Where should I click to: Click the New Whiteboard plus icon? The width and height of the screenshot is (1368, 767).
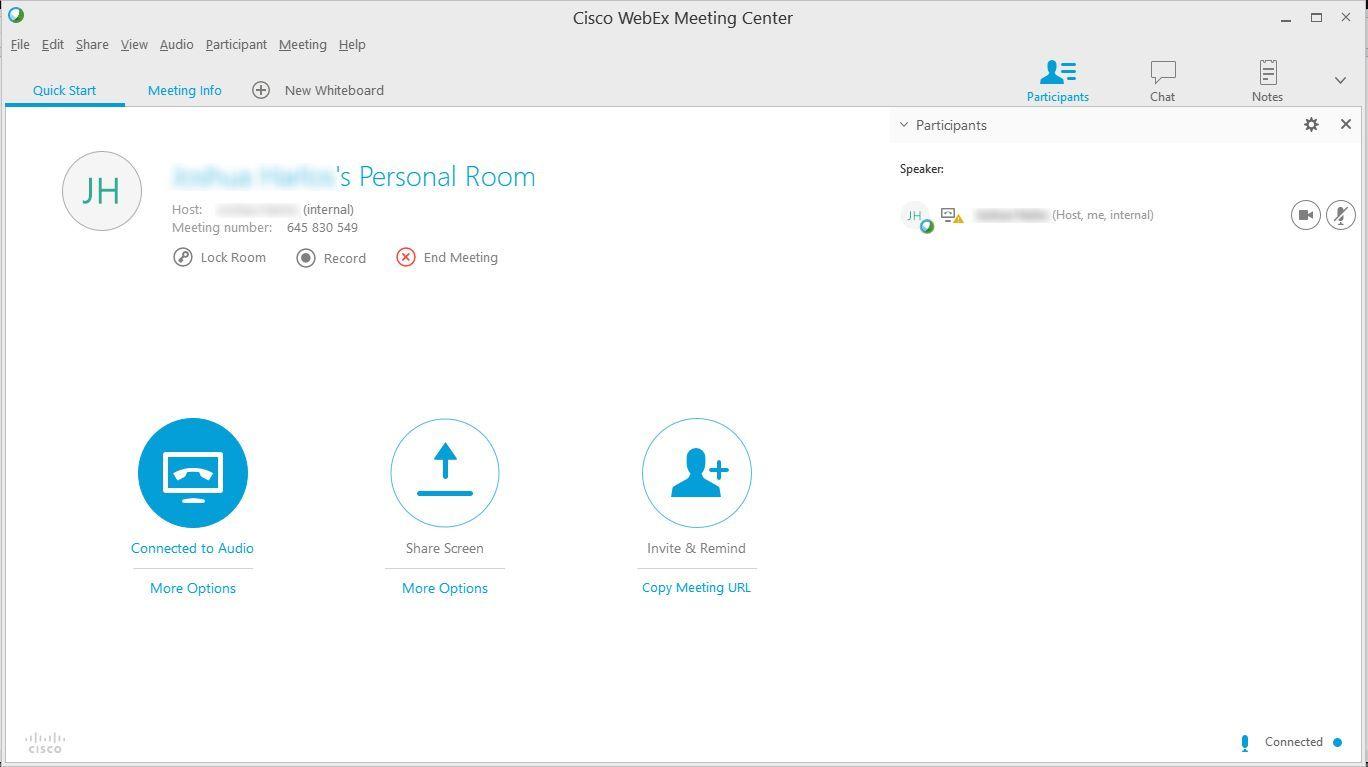261,90
